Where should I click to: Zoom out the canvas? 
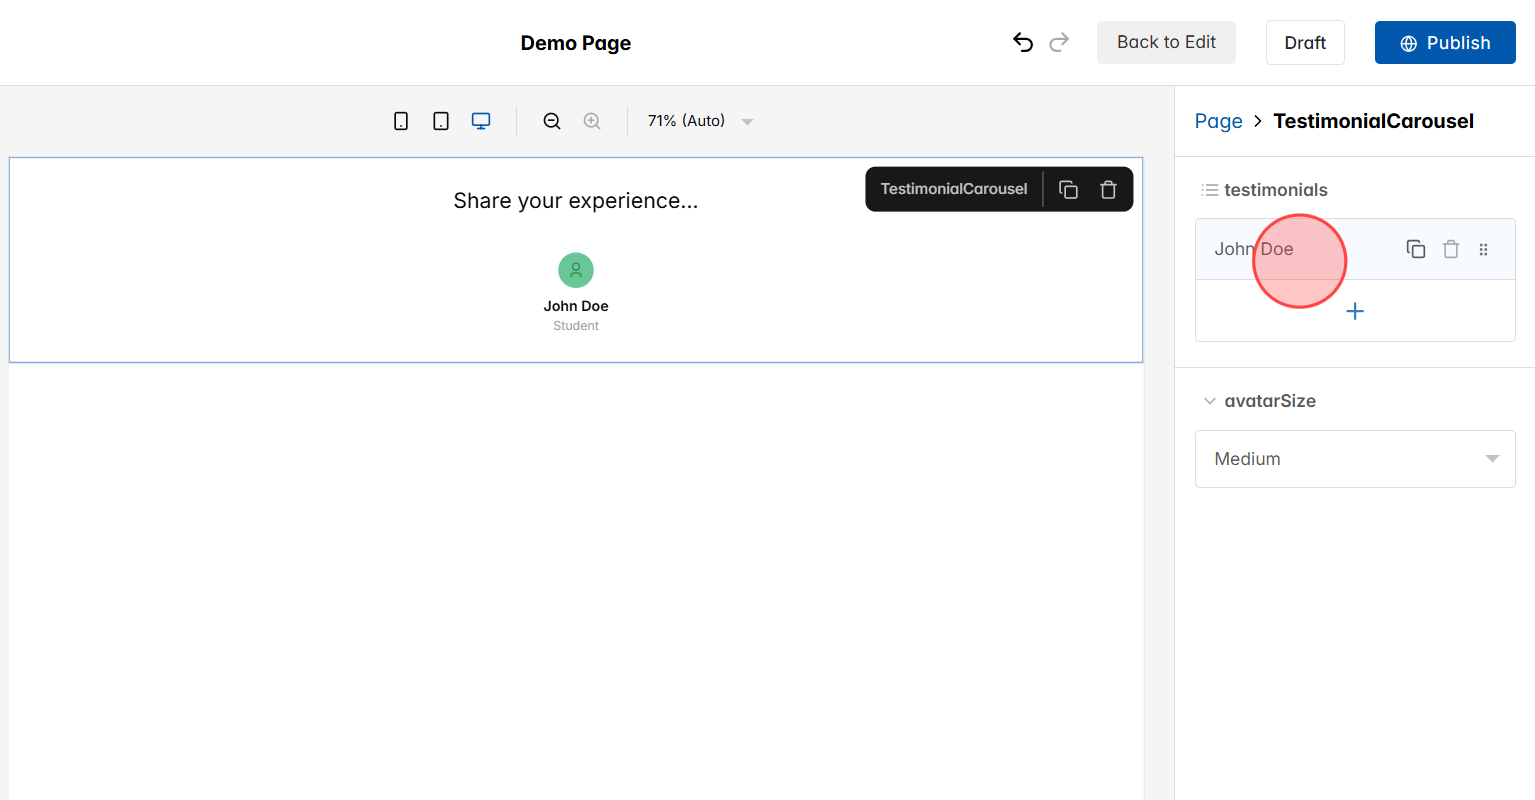point(552,120)
